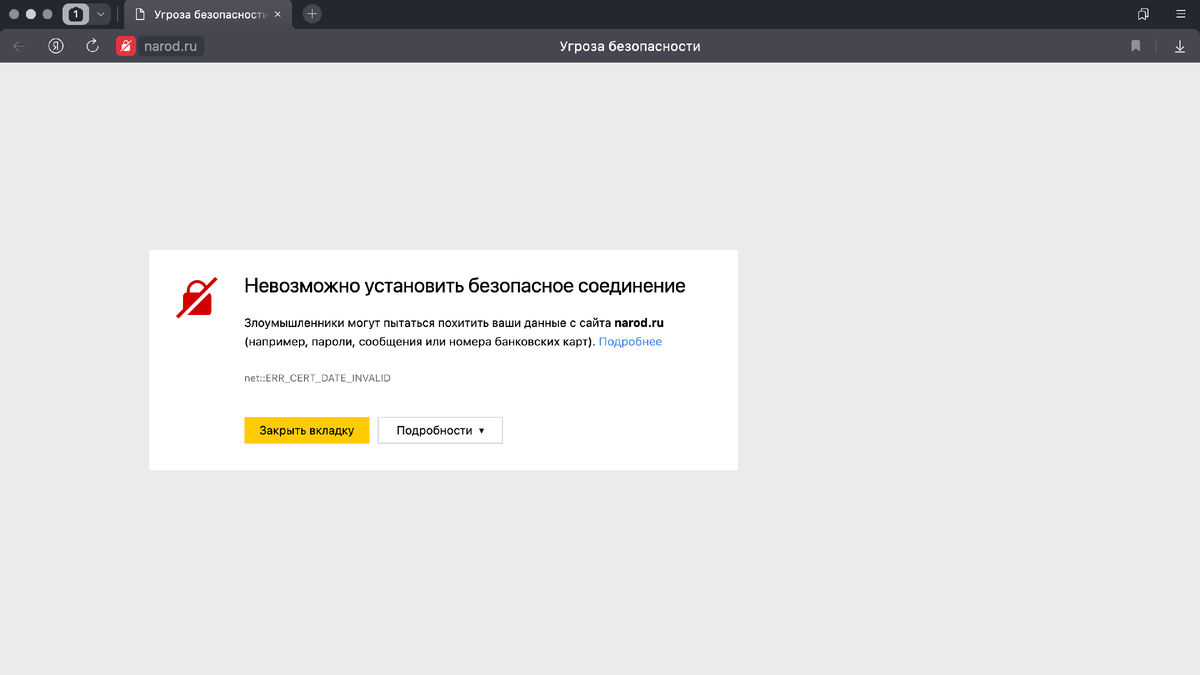Click the narod.ru address field
1200x675 pixels.
169,46
